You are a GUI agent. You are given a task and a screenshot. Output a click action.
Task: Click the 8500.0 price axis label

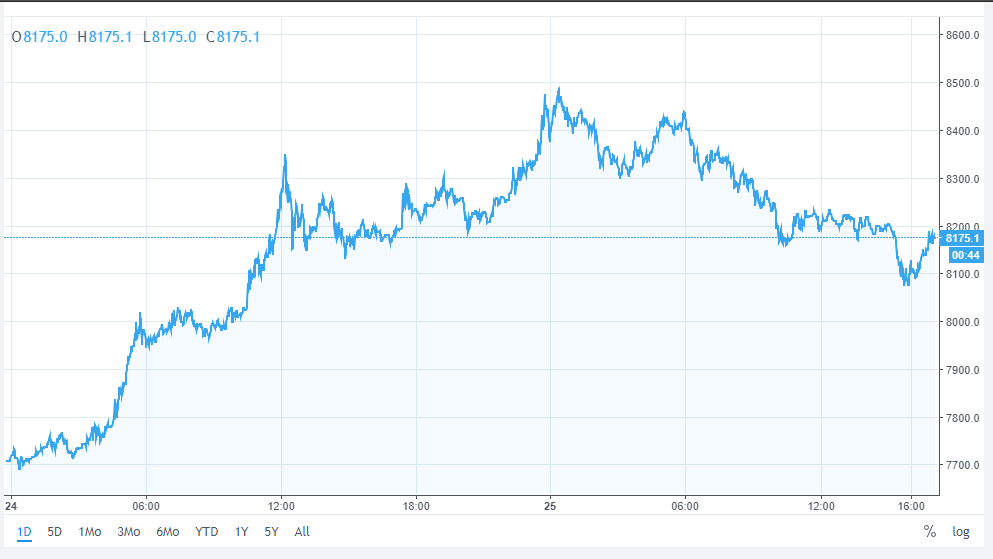(x=963, y=84)
